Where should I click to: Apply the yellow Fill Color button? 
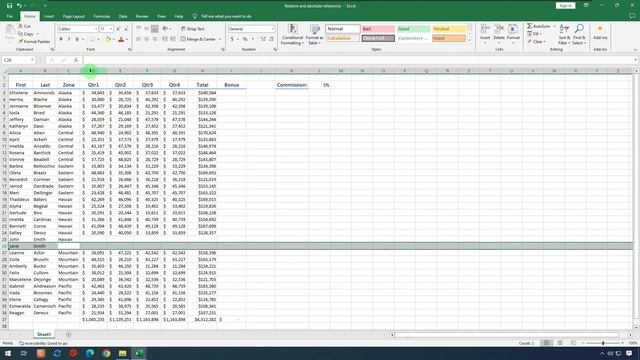pos(108,39)
